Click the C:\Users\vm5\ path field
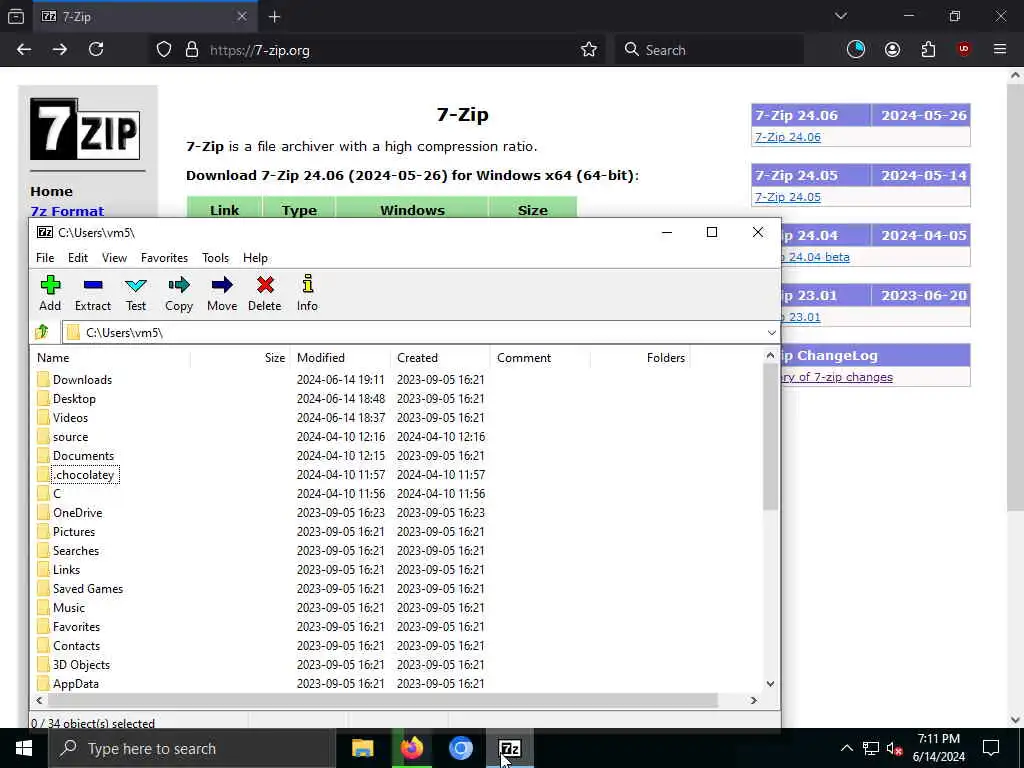 (421, 333)
